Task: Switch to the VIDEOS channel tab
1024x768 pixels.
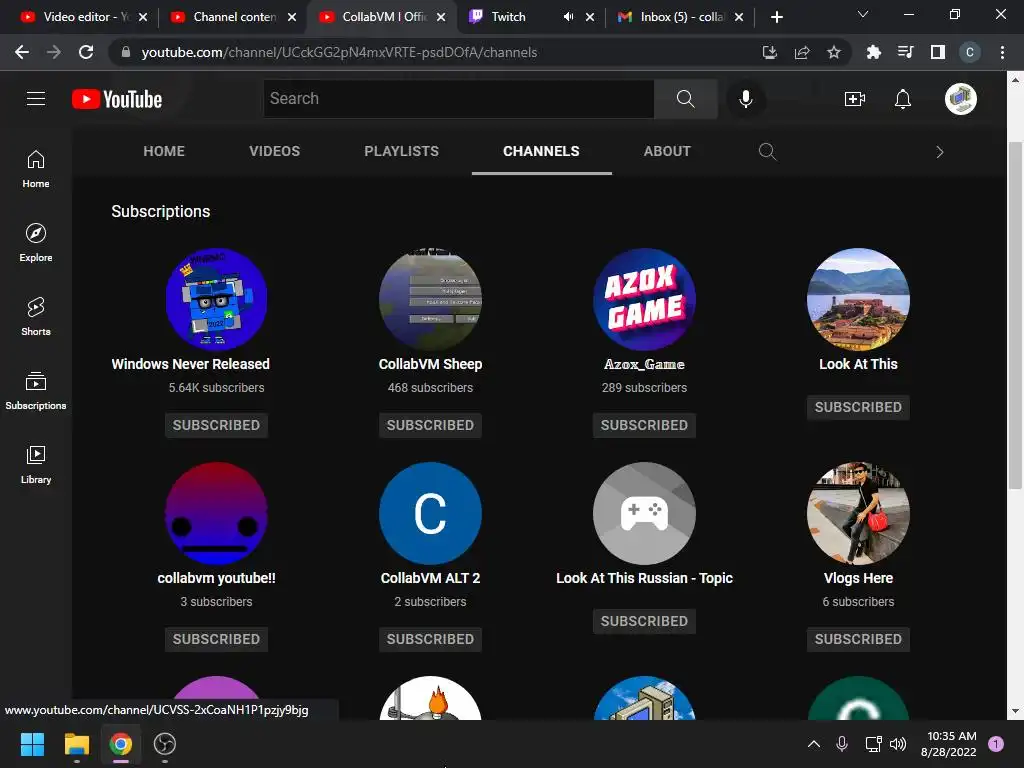Action: [274, 152]
